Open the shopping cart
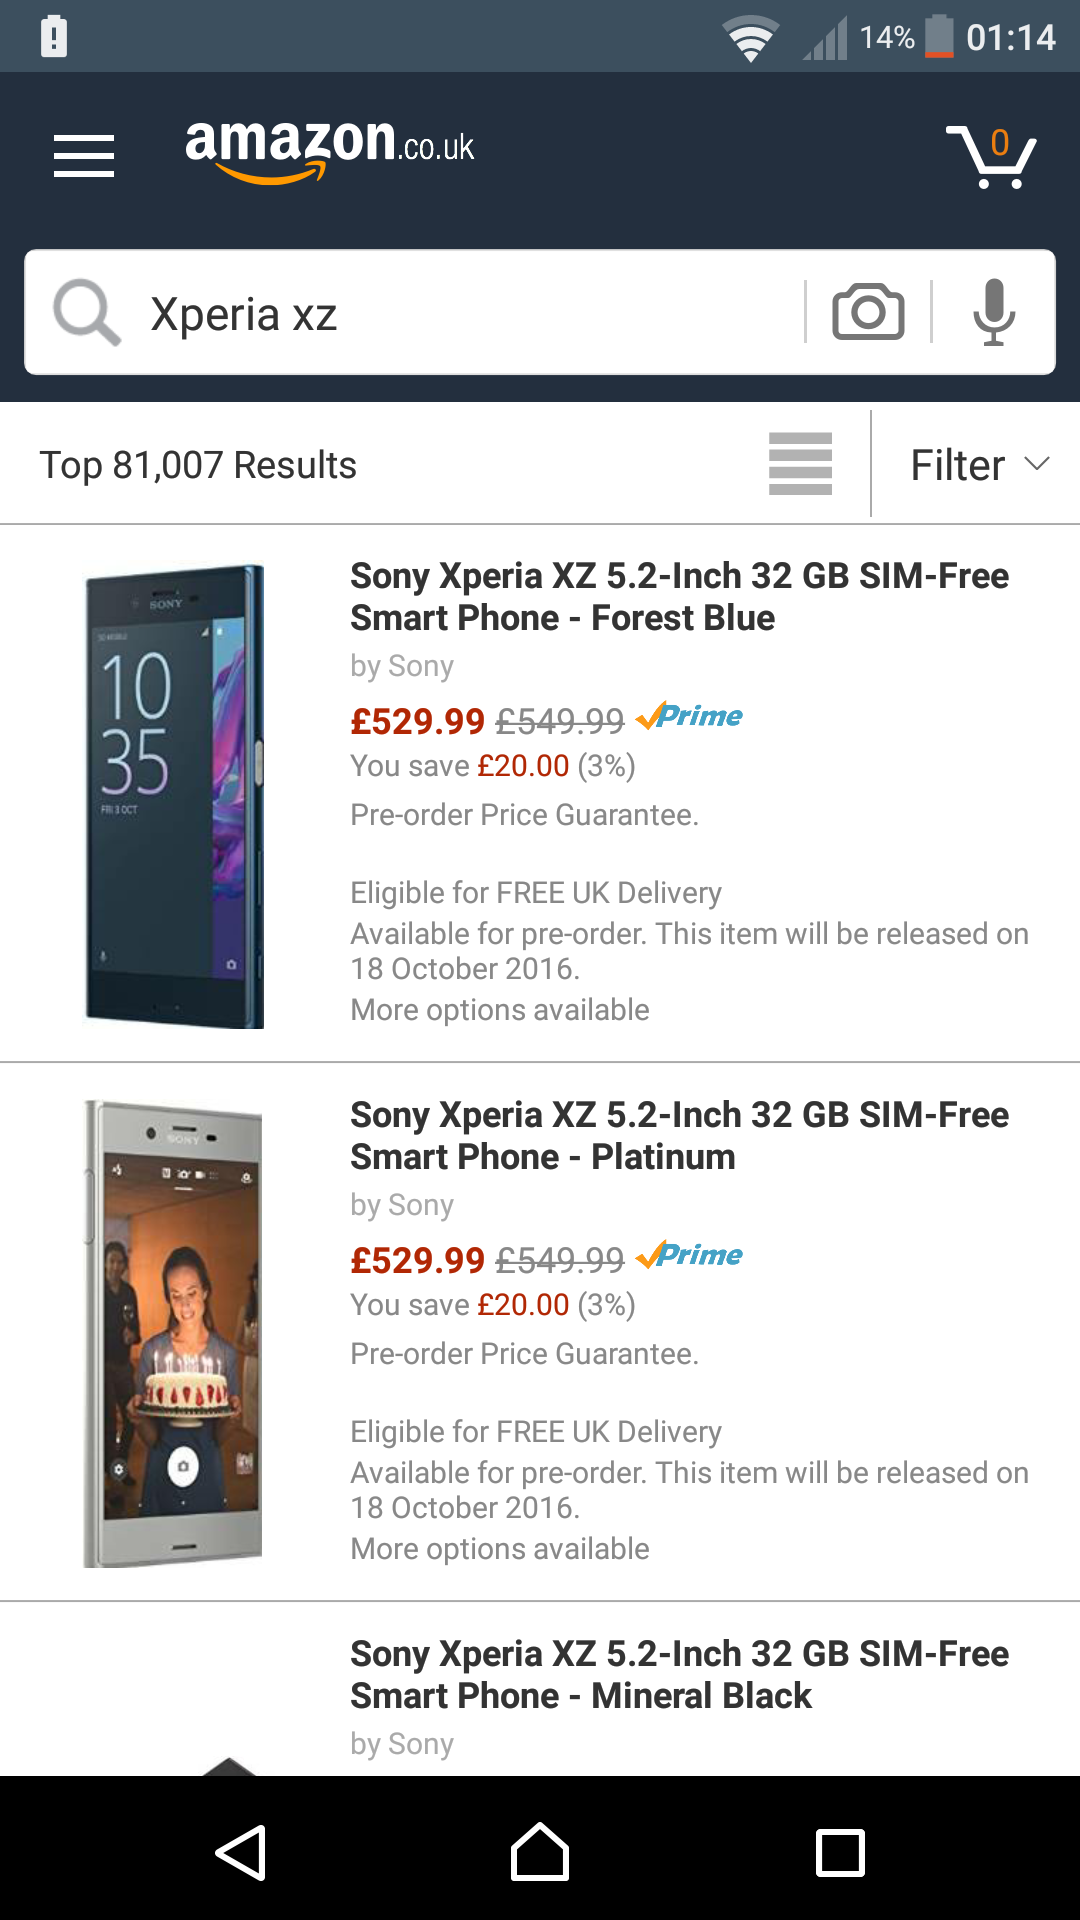Viewport: 1080px width, 1920px height. pyautogui.click(x=991, y=157)
